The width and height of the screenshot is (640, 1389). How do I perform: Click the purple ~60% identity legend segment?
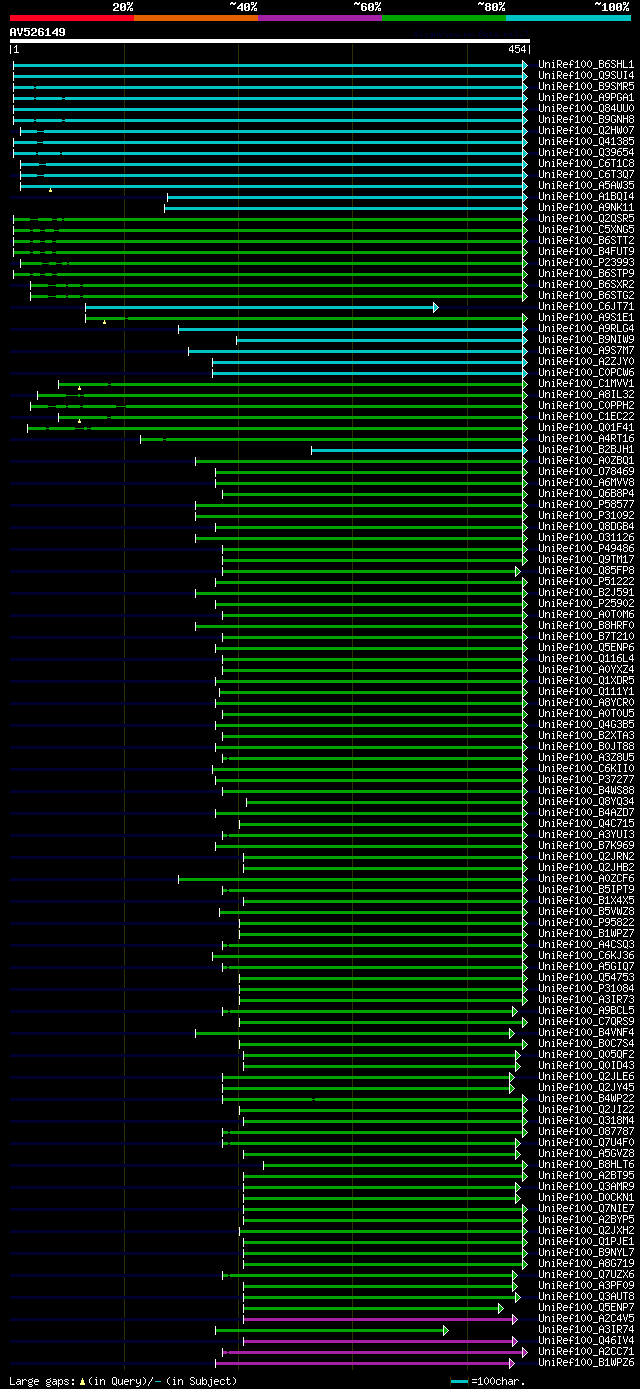point(320,17)
